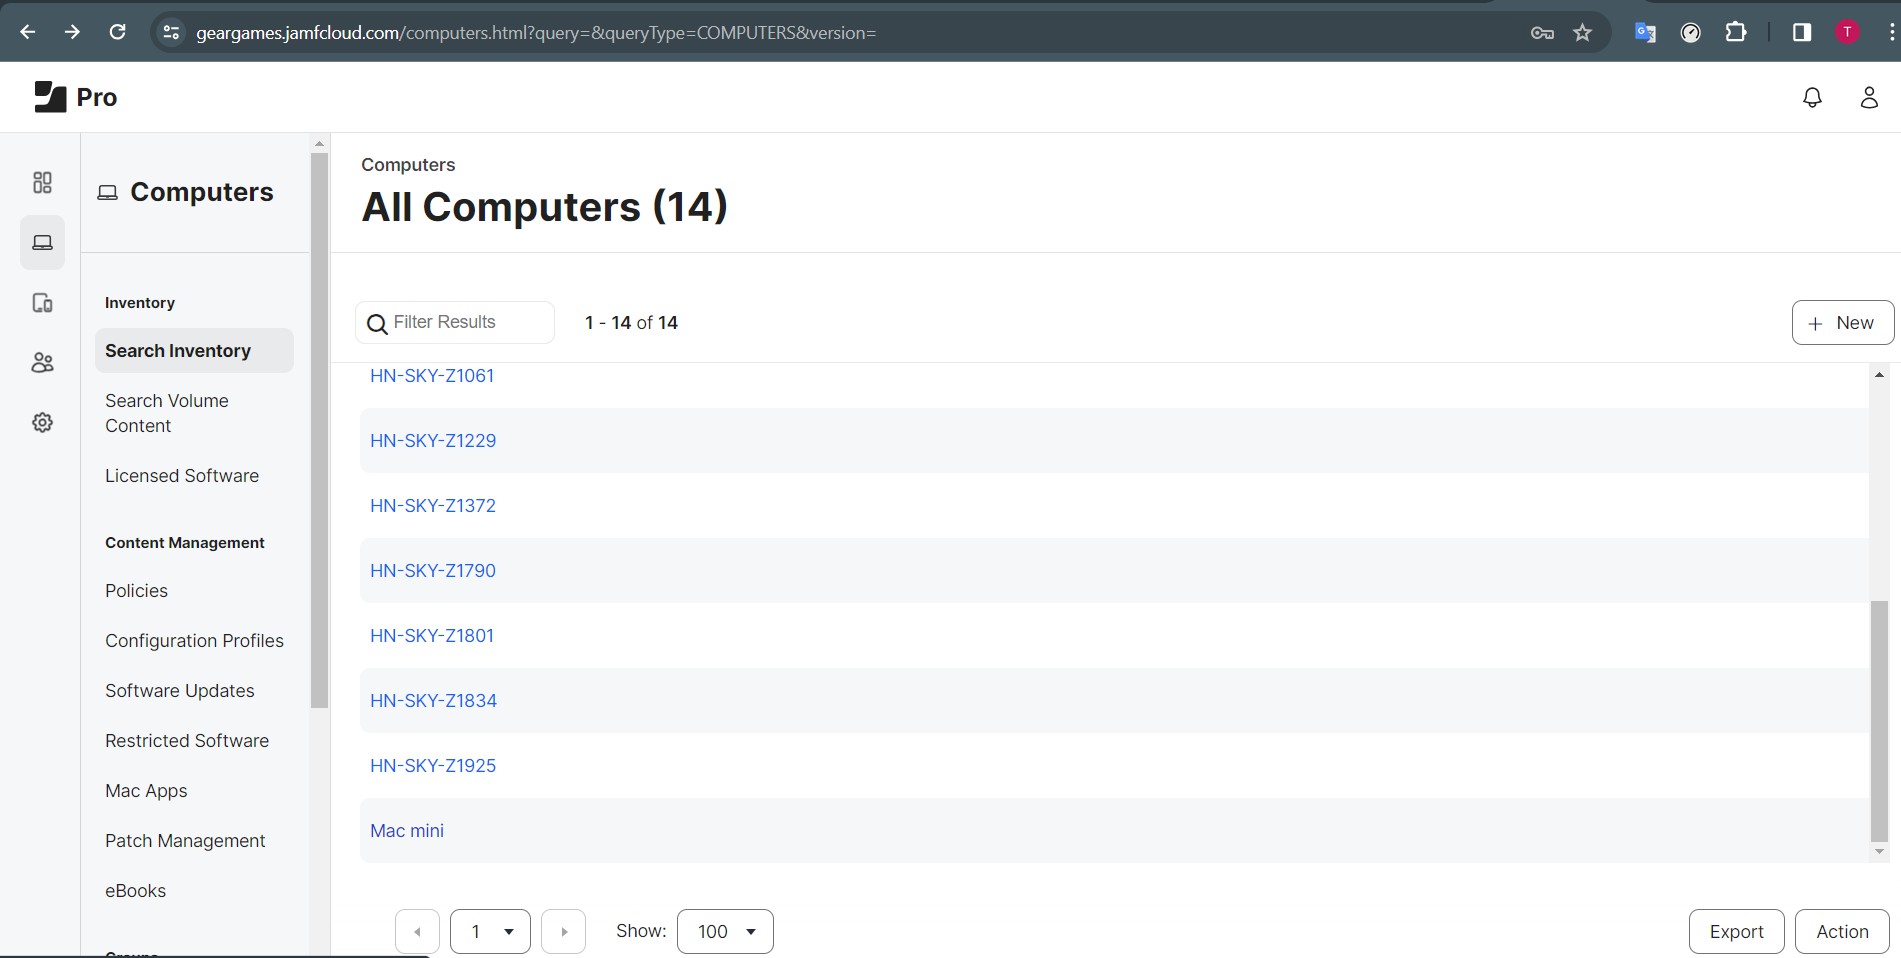Select the Computers laptop icon in rail
The width and height of the screenshot is (1901, 958).
[42, 243]
